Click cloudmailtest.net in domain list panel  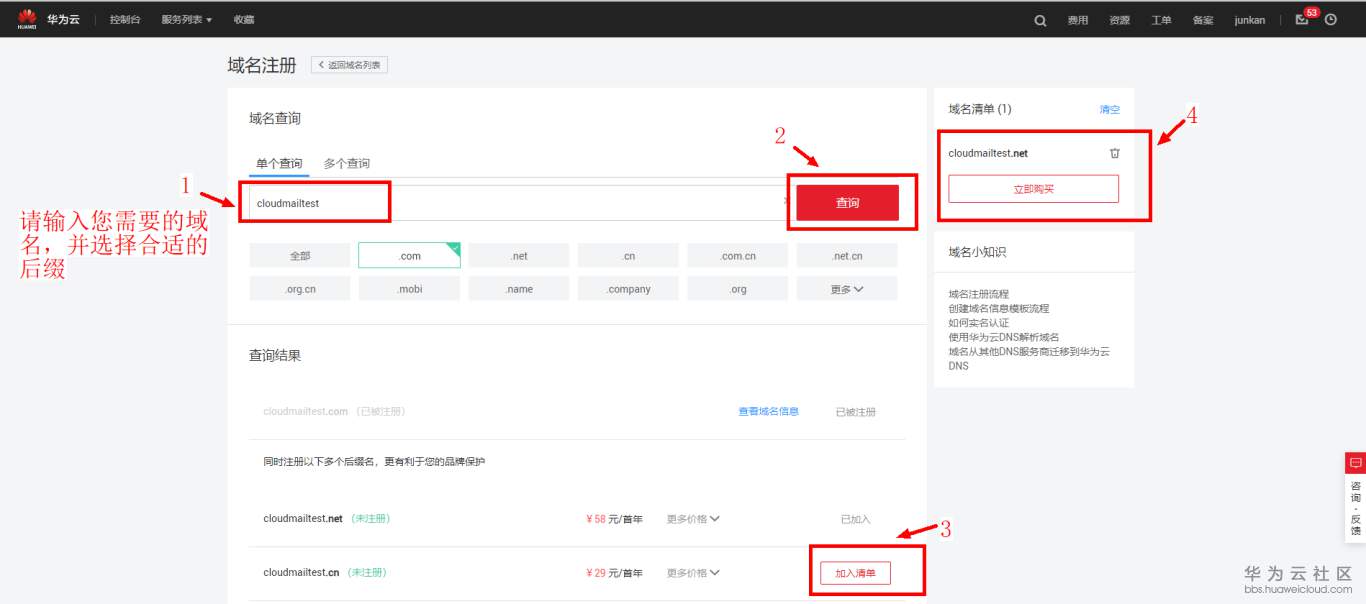coord(988,153)
